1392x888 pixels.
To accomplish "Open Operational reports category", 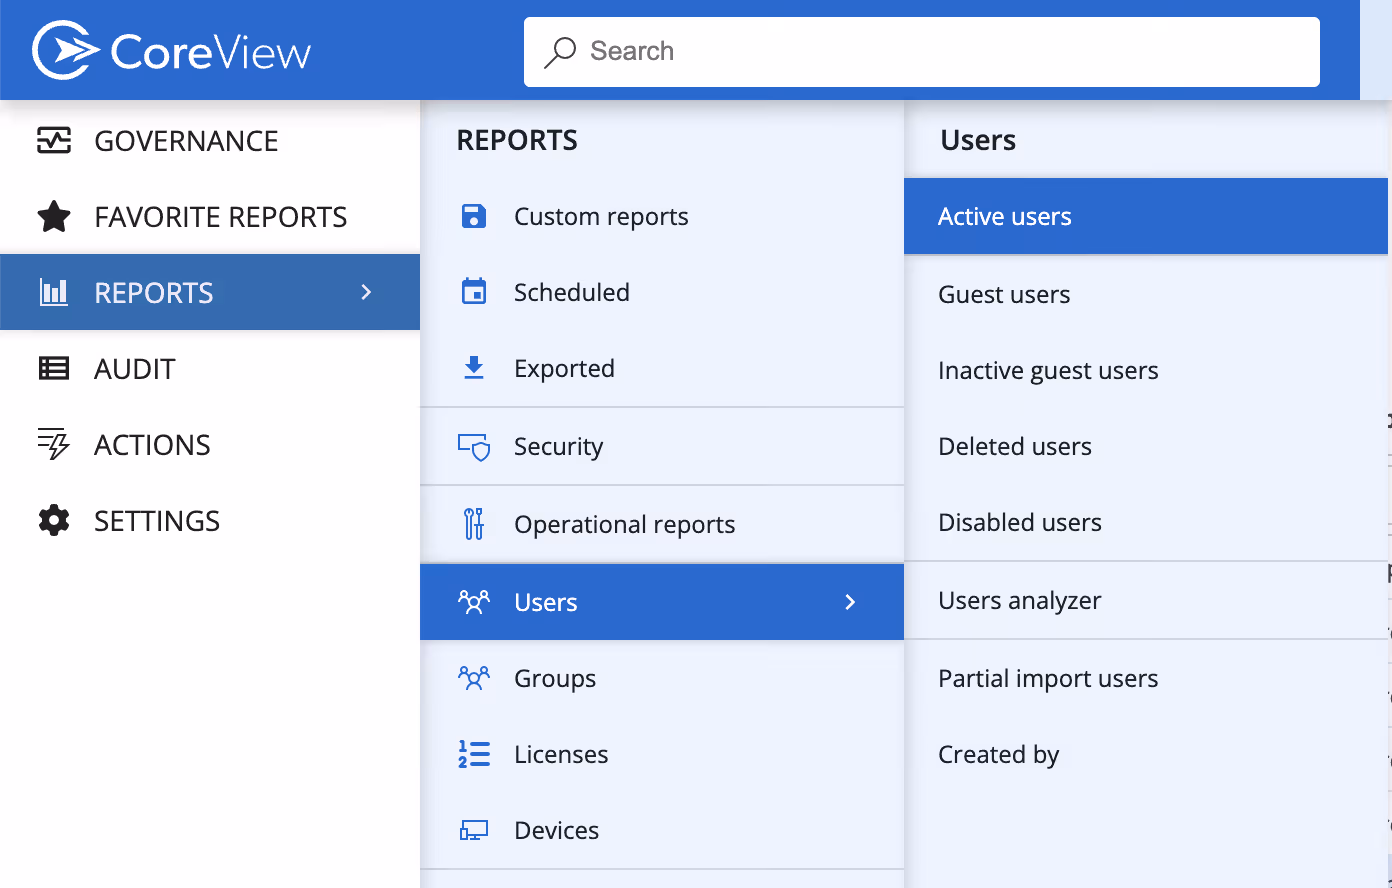I will [x=662, y=524].
